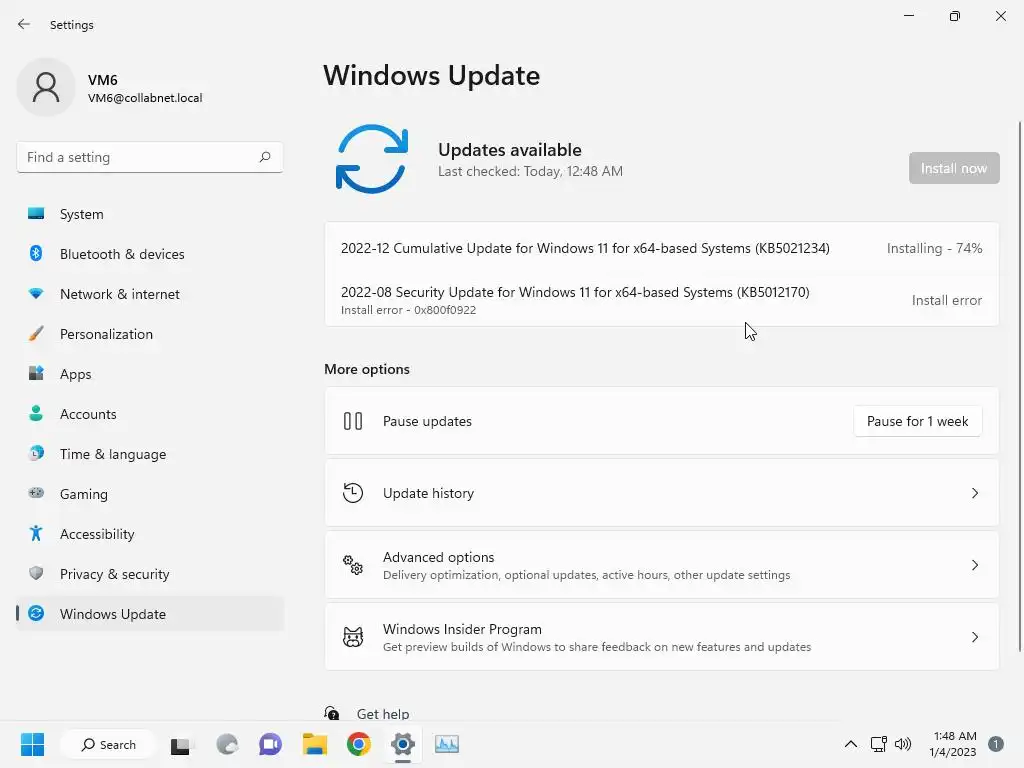Click the Update history clock icon
This screenshot has height=768, width=1024.
(353, 493)
